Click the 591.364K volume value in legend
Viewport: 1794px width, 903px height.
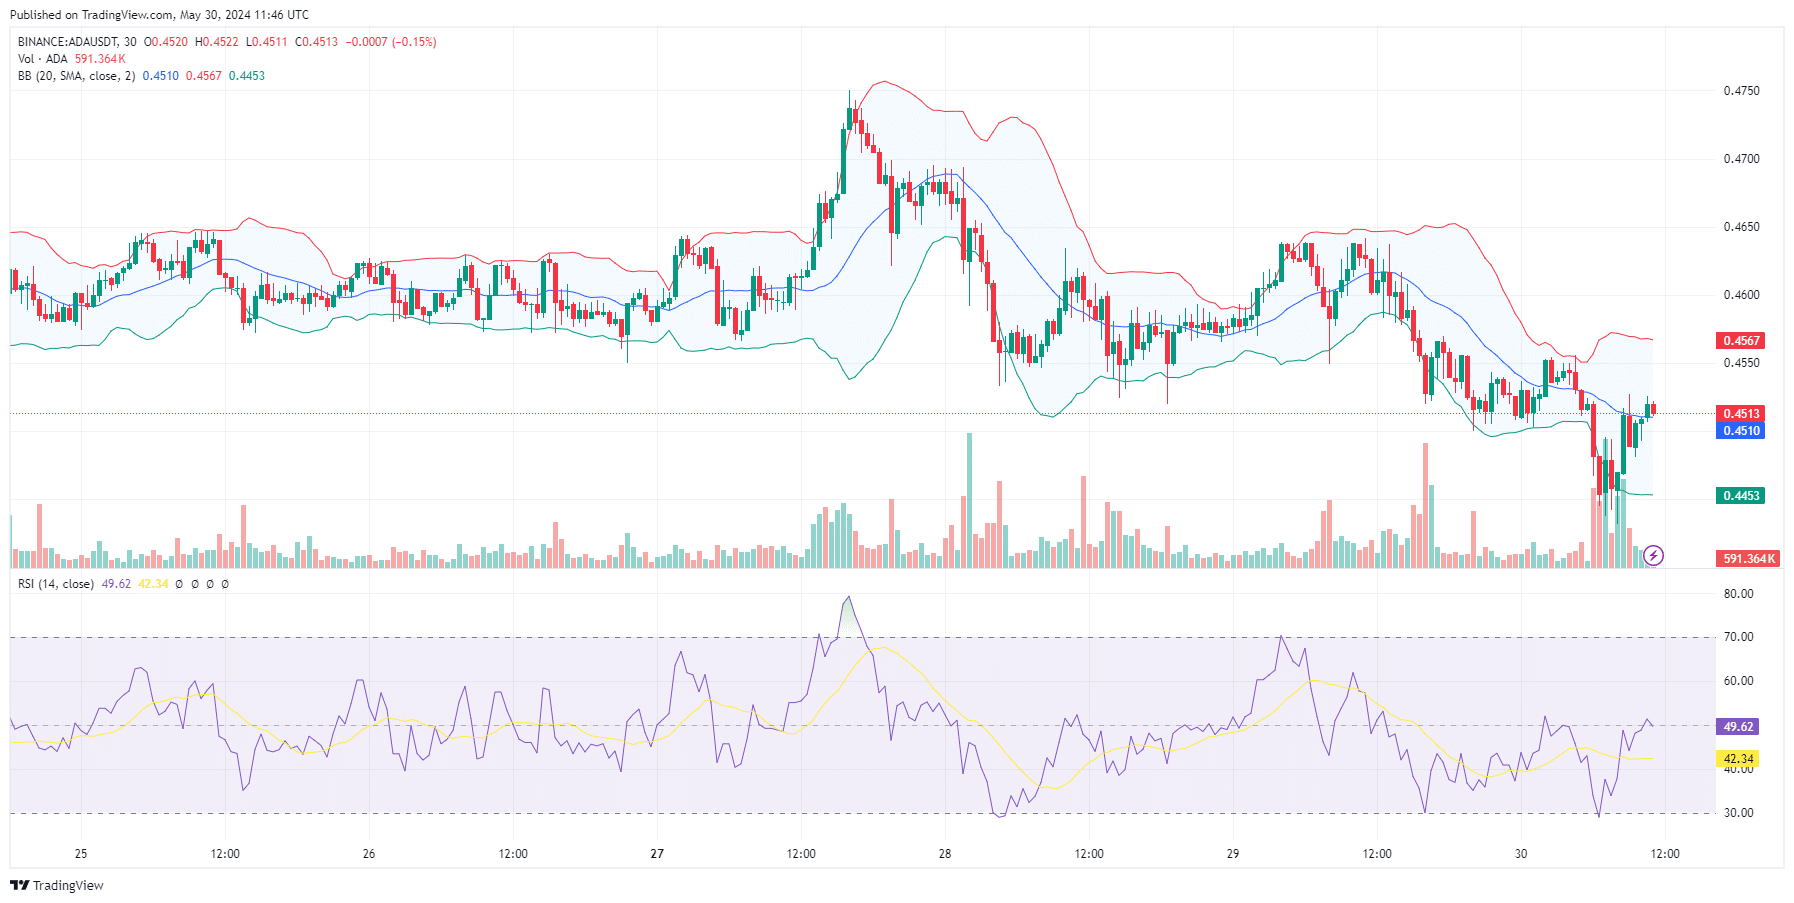100,59
